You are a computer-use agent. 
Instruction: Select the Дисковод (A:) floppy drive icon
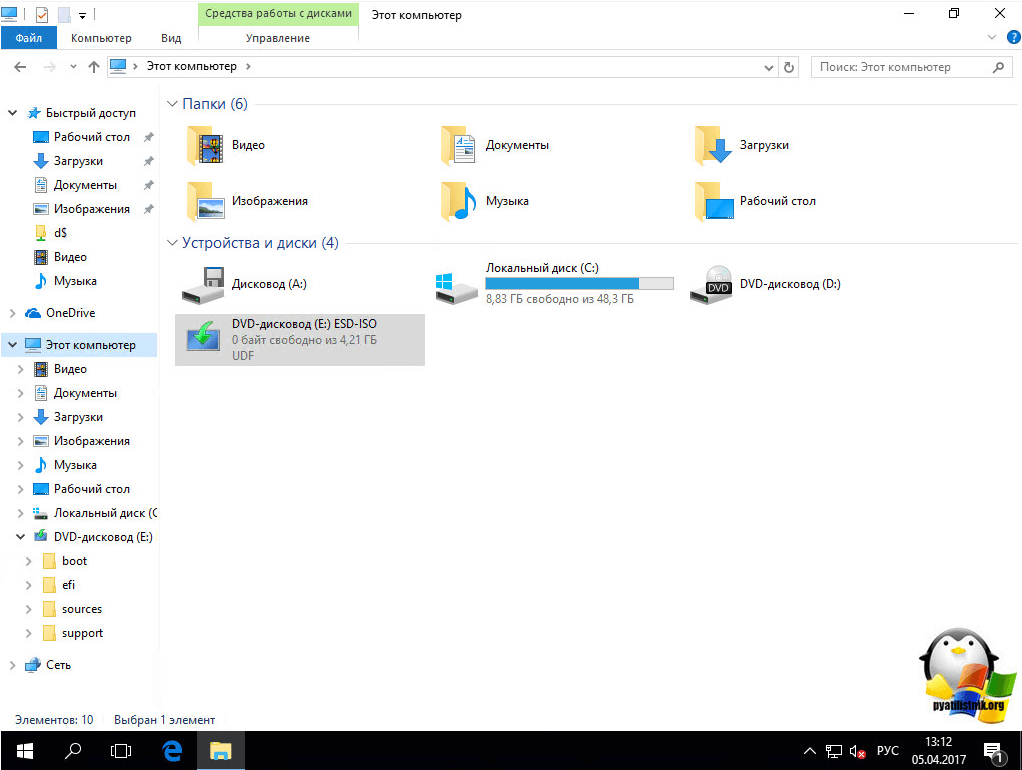[x=203, y=285]
